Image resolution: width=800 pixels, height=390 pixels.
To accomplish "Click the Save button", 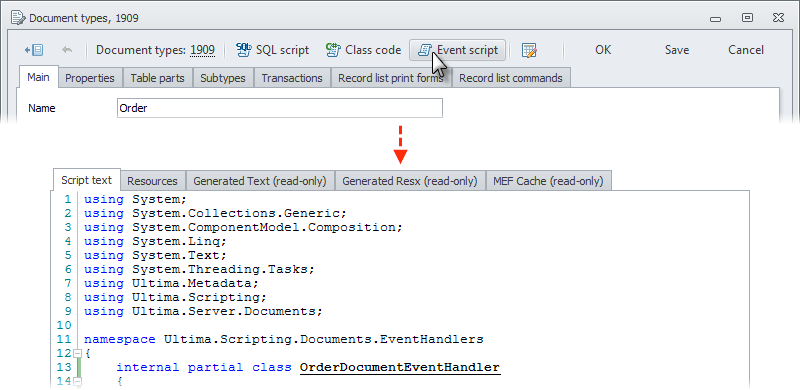I will 677,50.
